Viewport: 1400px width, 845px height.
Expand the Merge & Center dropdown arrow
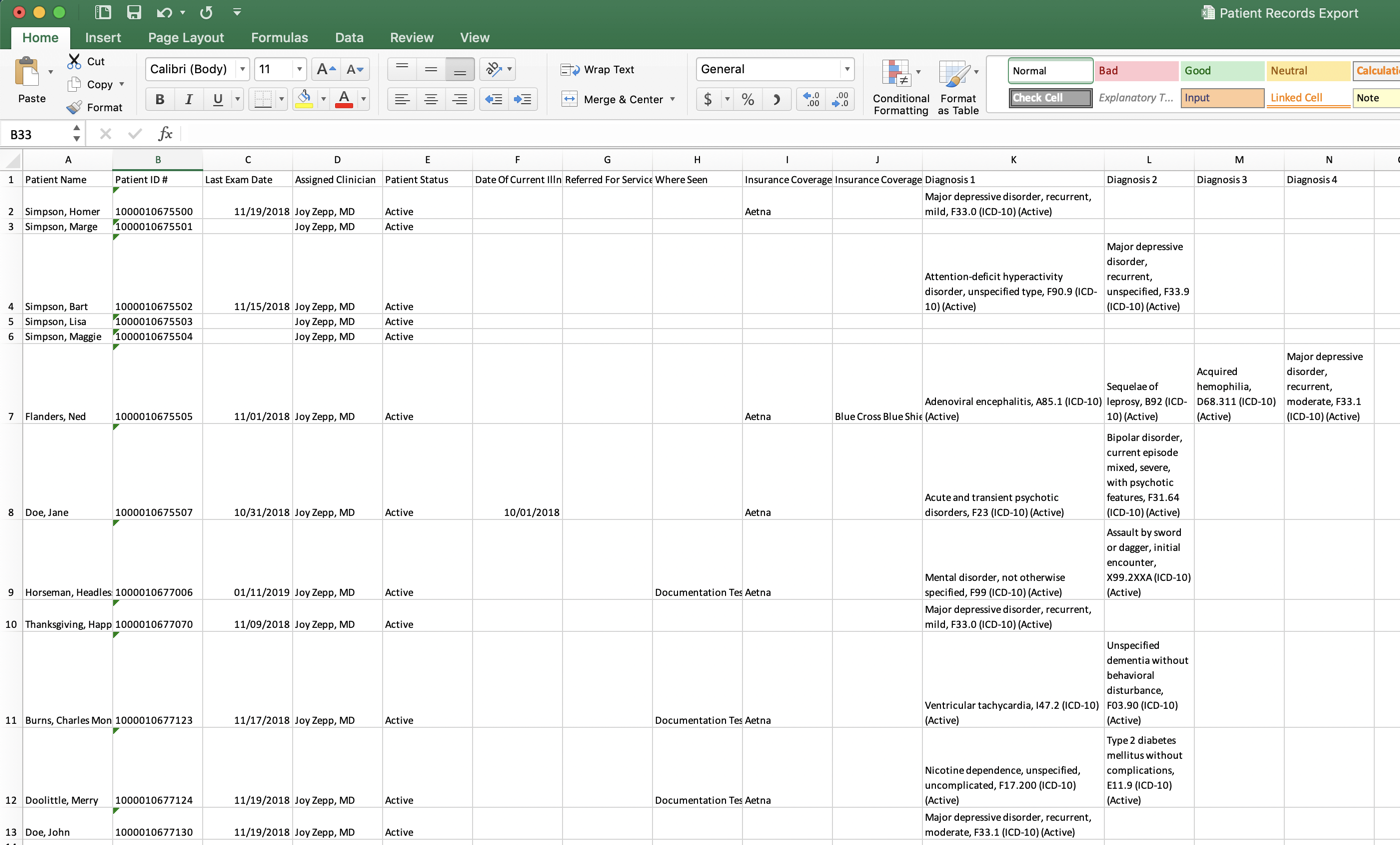673,100
